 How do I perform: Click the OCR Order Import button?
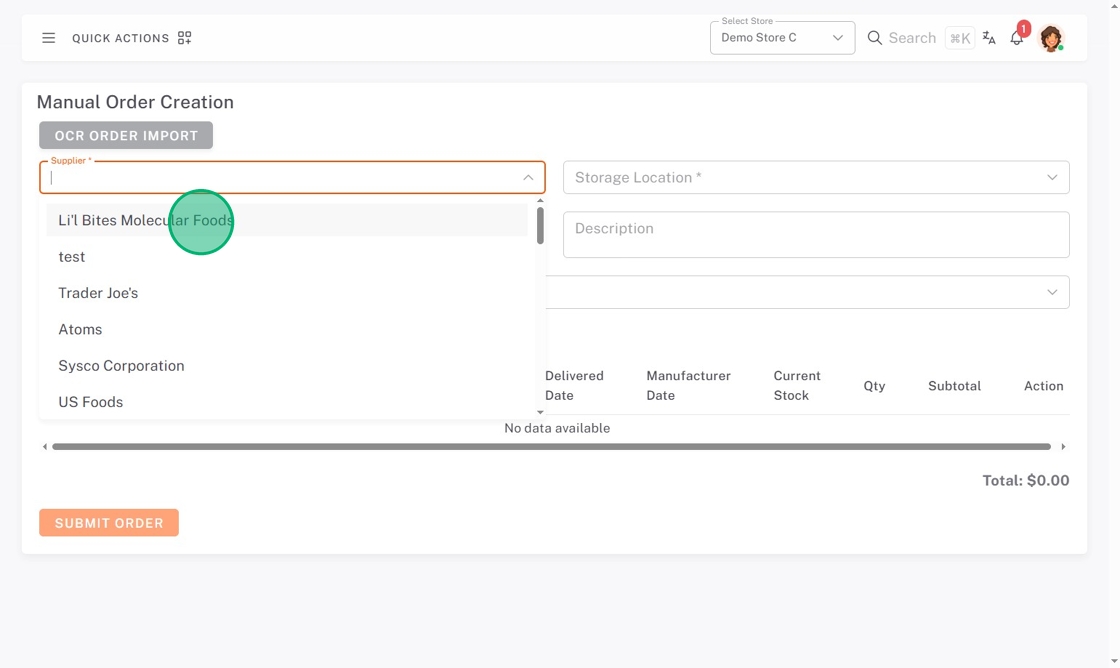pos(126,136)
